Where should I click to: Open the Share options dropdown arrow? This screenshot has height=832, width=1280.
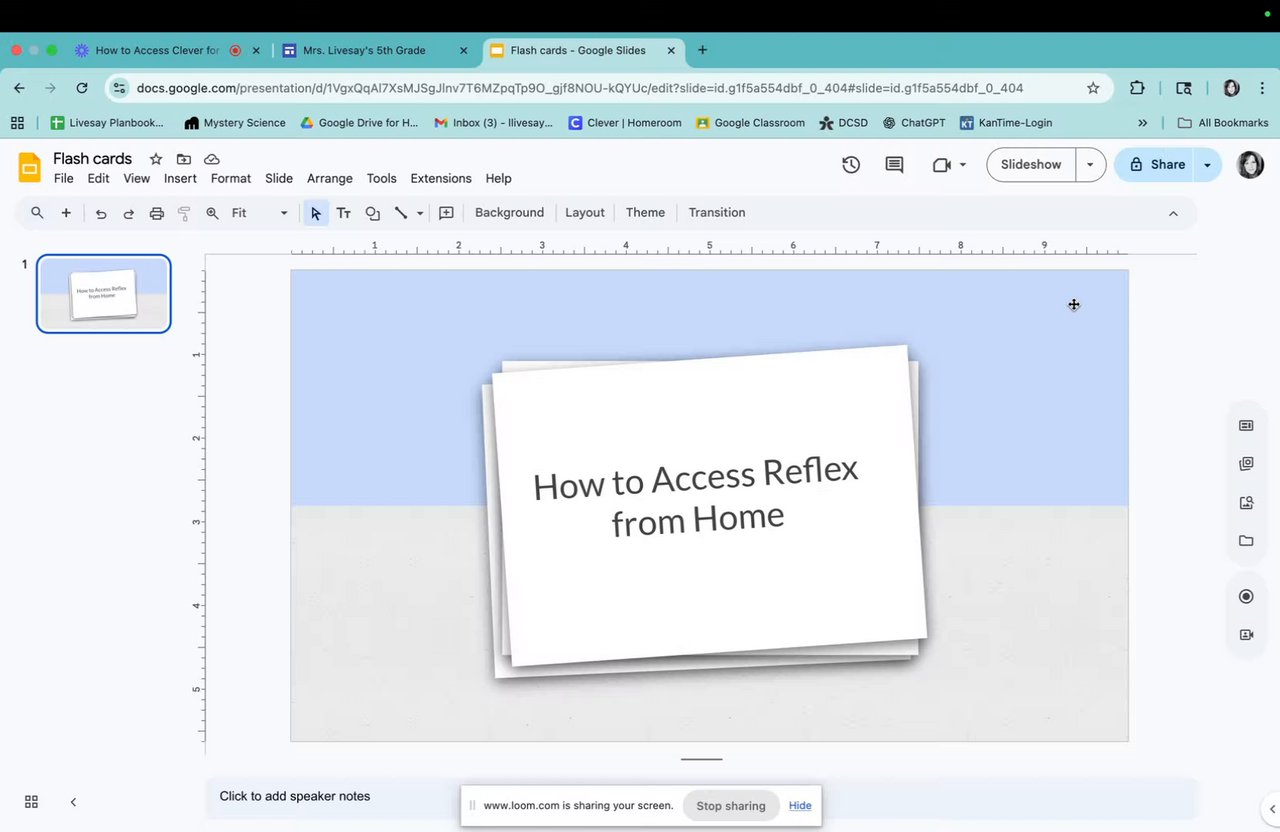coord(1207,165)
